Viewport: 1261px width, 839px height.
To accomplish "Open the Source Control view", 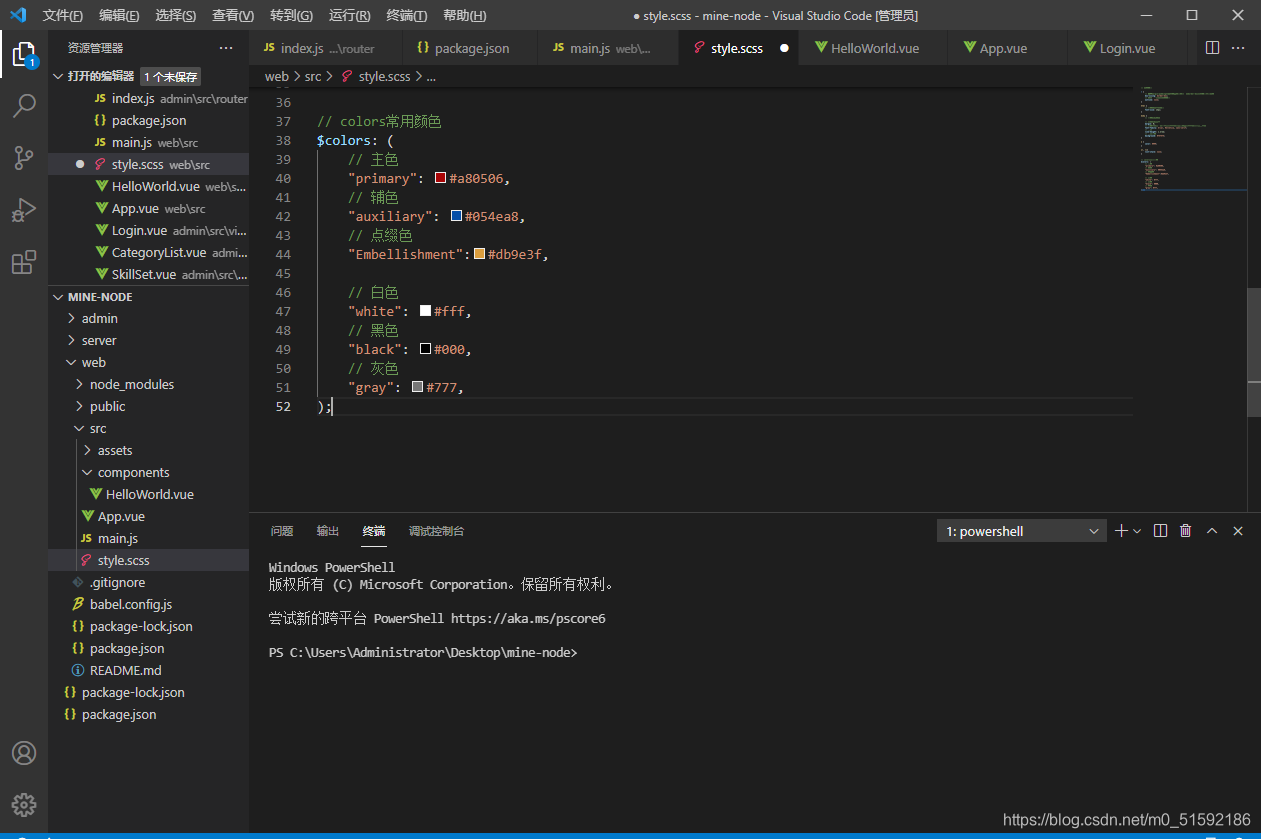I will [24, 157].
